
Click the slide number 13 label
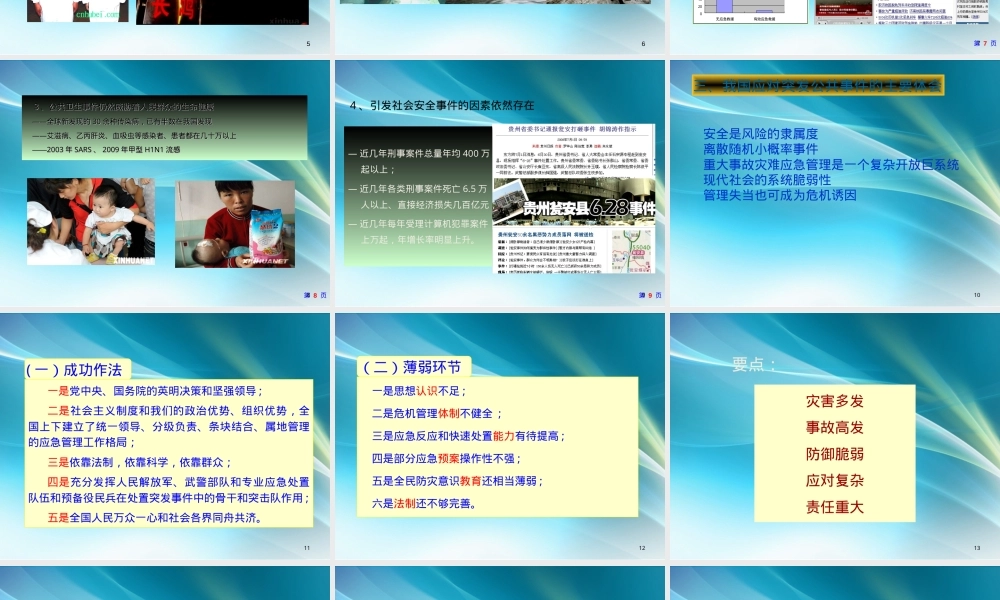[977, 548]
